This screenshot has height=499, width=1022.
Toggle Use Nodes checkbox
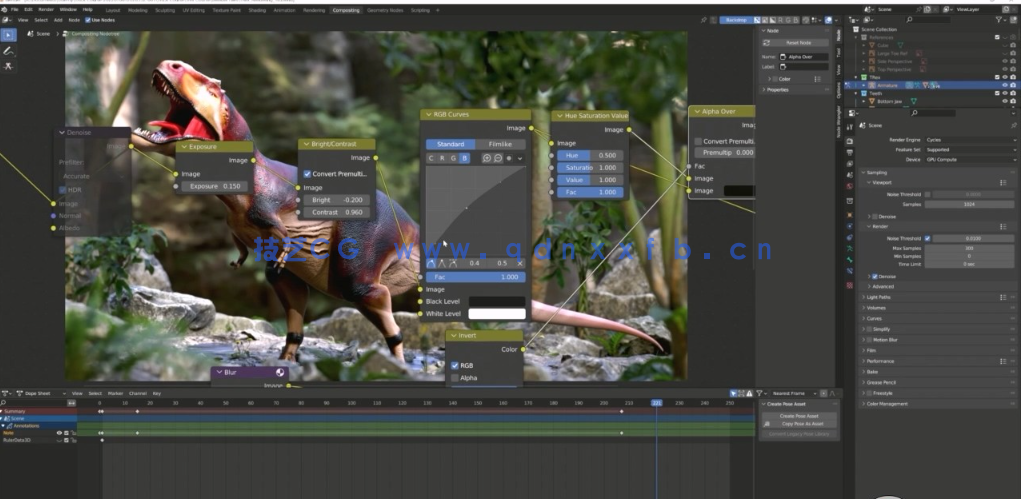pyautogui.click(x=88, y=20)
